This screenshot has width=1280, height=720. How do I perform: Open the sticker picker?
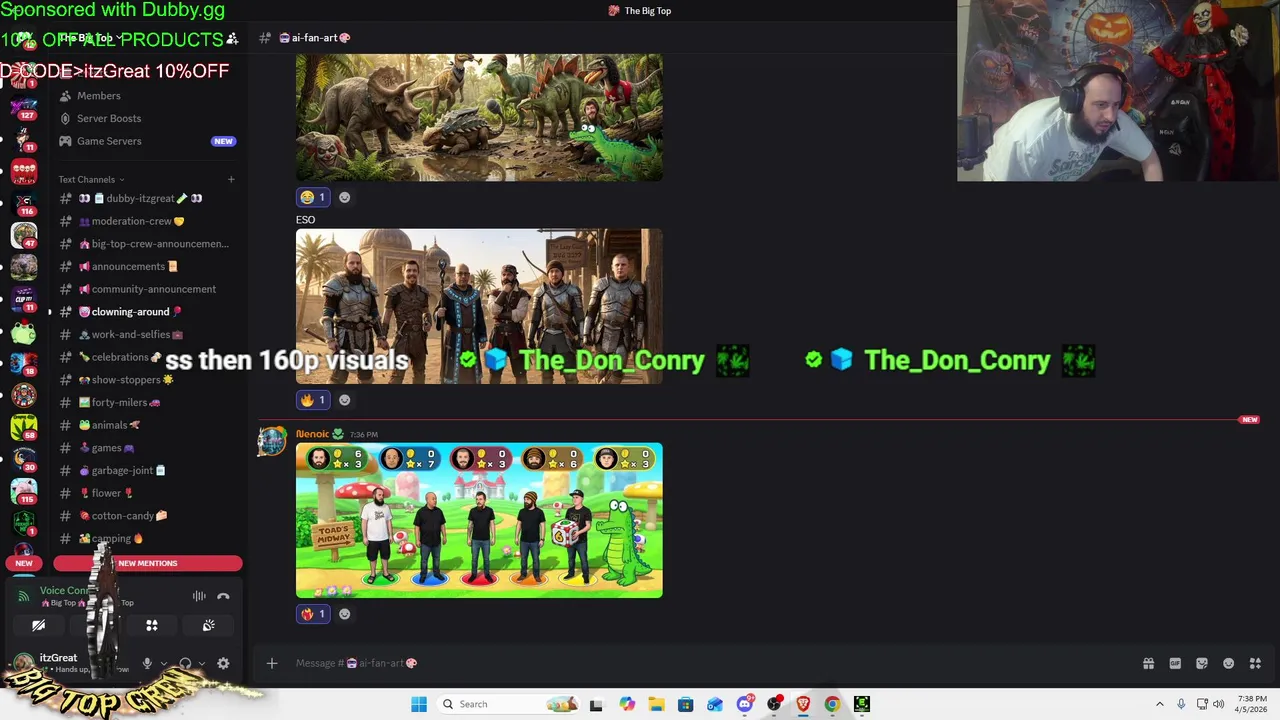point(1202,663)
